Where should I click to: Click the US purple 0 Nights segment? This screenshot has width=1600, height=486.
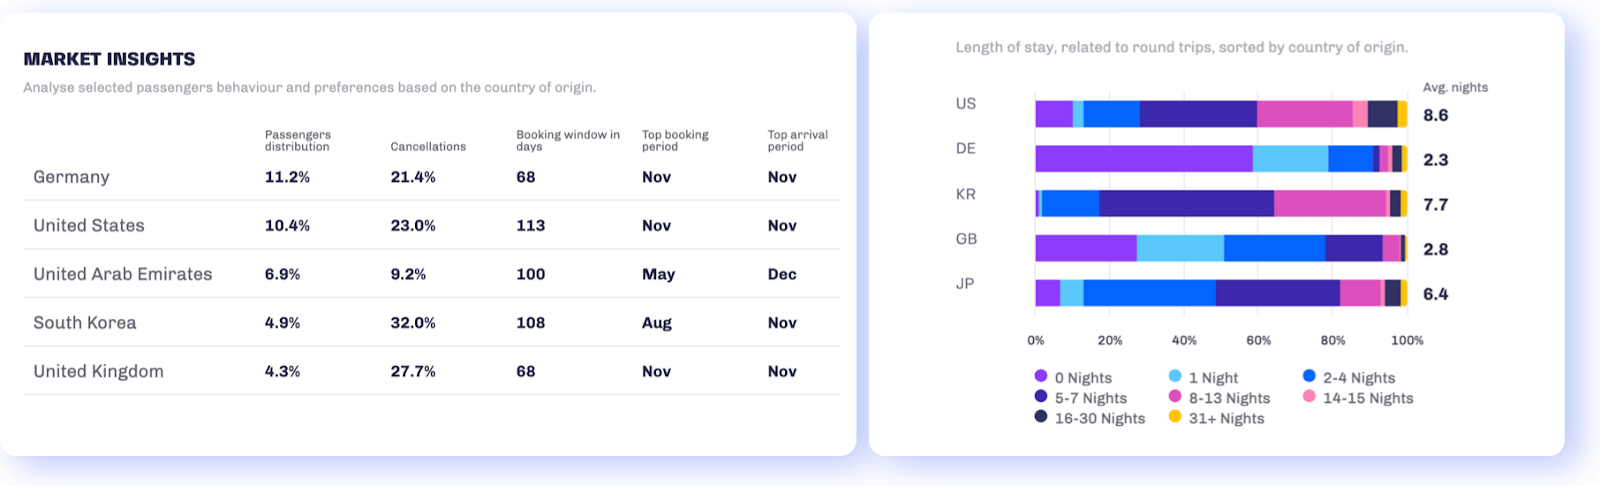pyautogui.click(x=1054, y=114)
